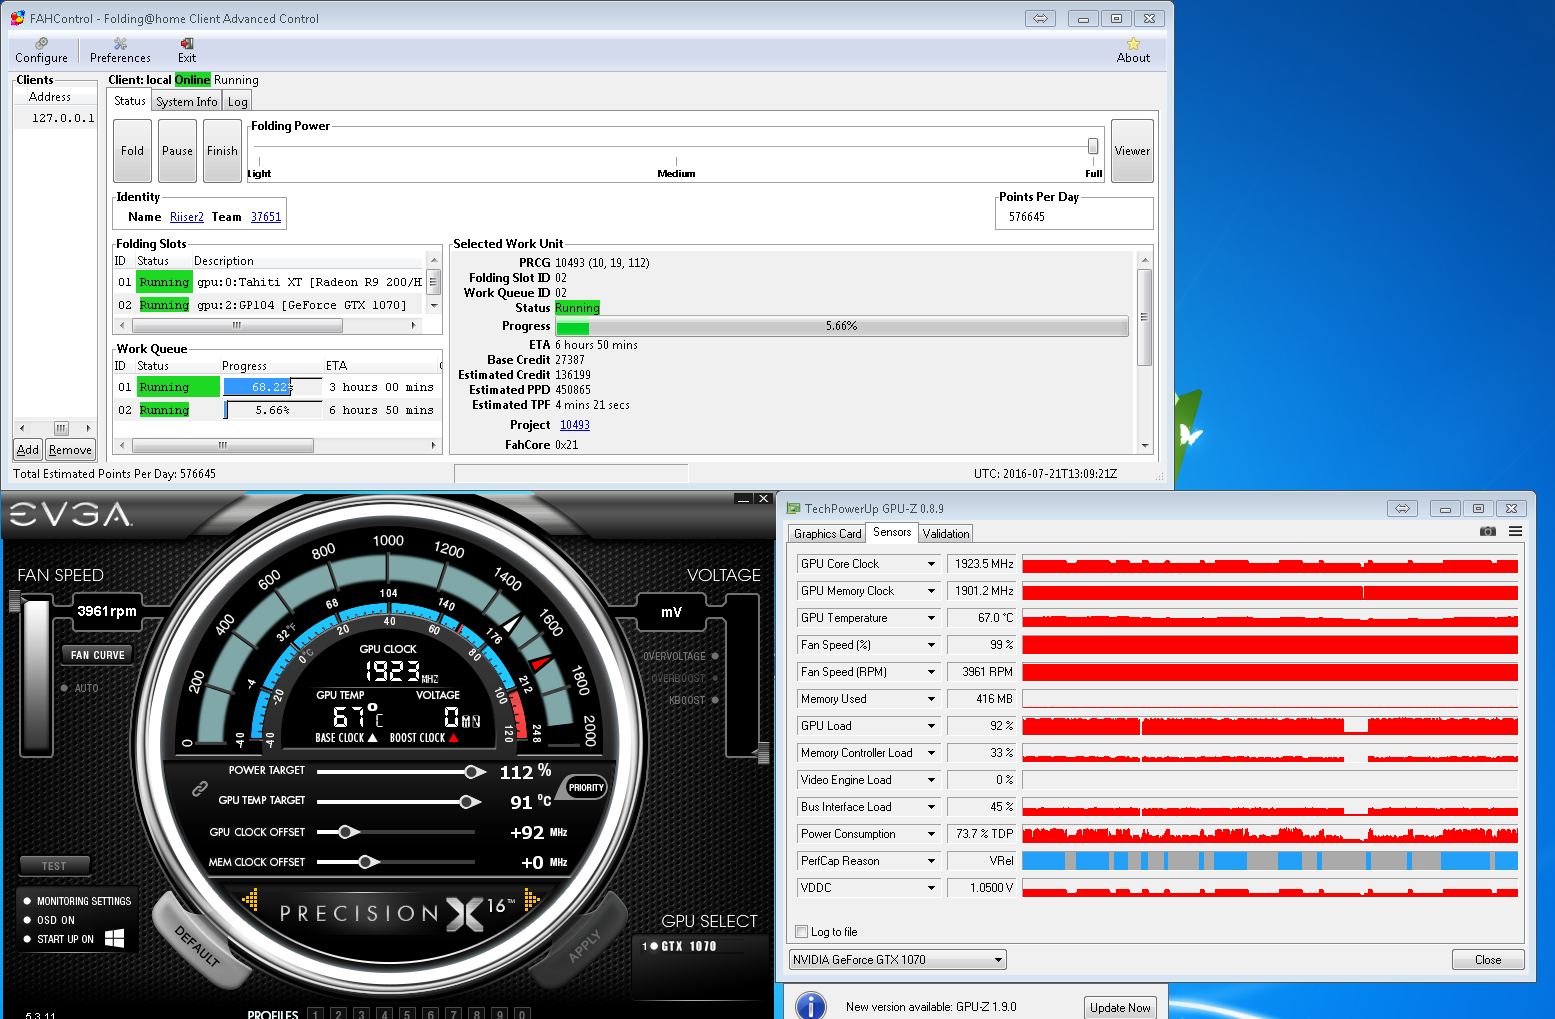Open Preferences in FAHControl toolbar

point(120,51)
